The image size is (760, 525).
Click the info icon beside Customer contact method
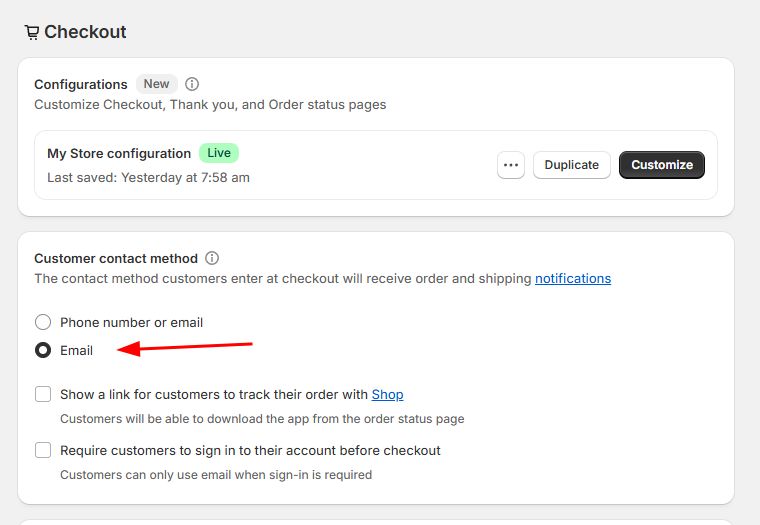point(212,258)
